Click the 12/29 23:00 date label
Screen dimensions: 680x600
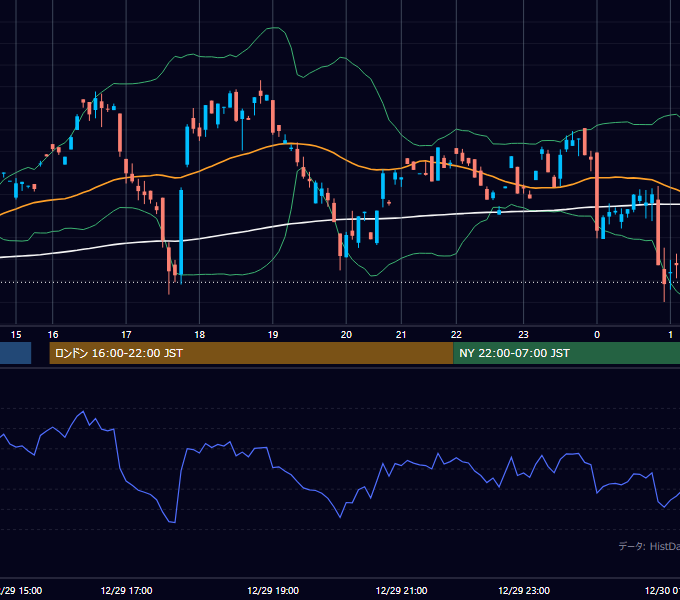pyautogui.click(x=524, y=590)
